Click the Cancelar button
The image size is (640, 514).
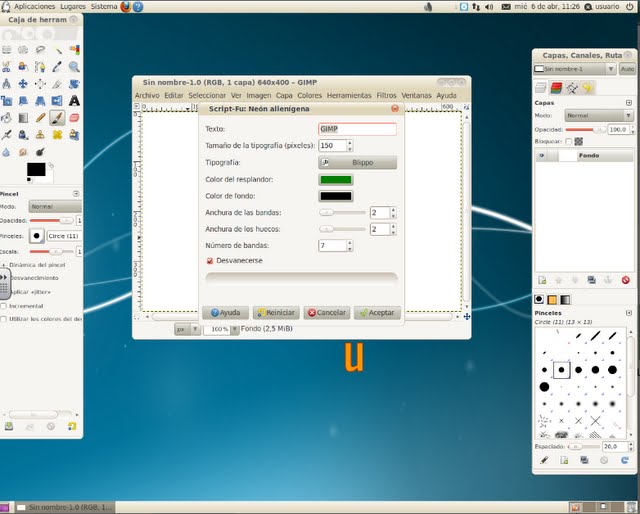[327, 313]
